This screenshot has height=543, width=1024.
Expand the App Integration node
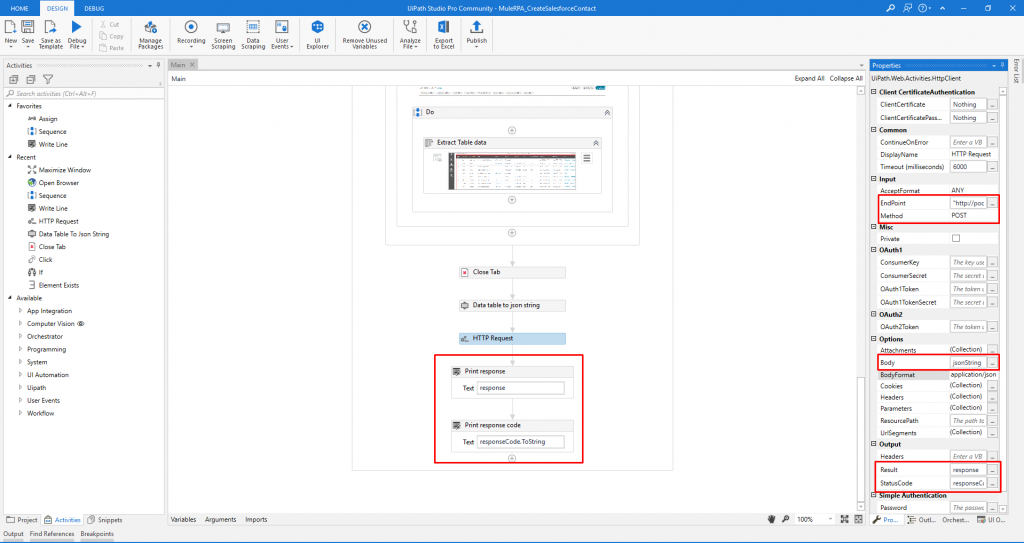[20, 311]
